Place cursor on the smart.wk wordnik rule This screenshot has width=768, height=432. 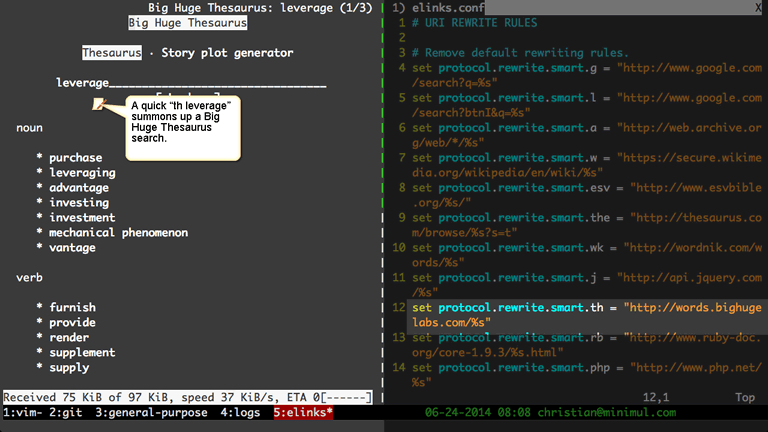click(587, 255)
